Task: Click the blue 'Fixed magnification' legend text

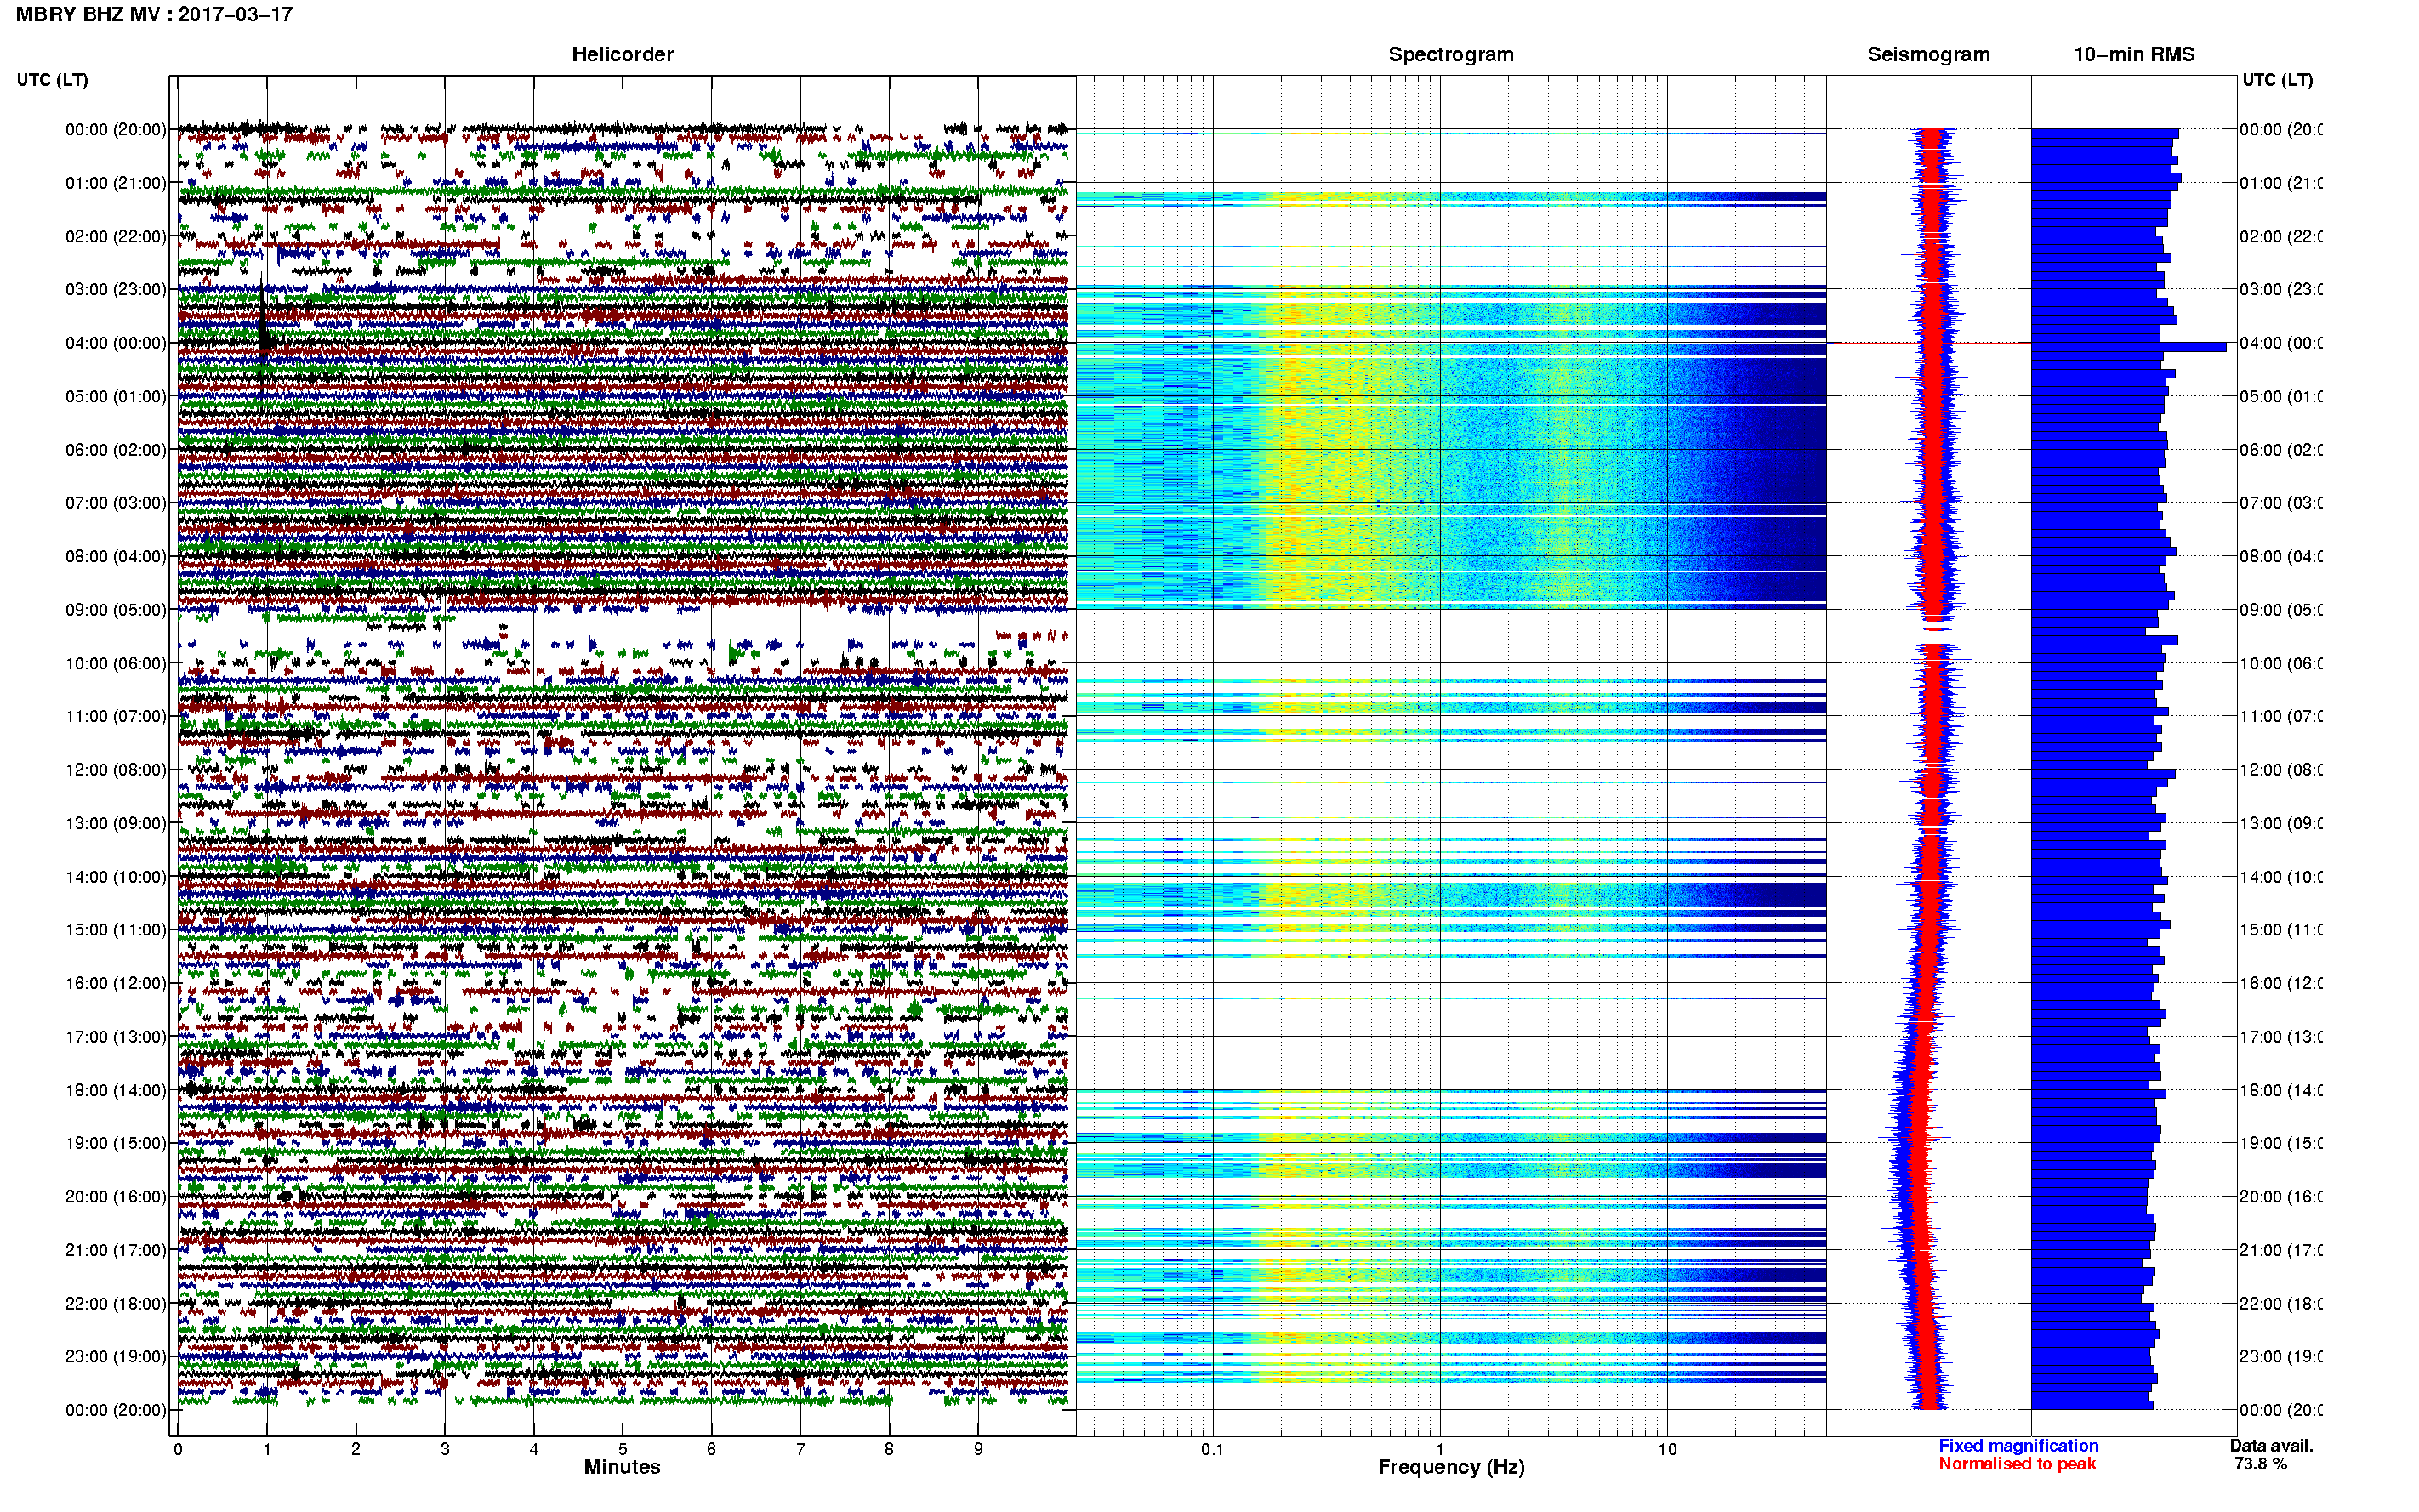Action: click(2018, 1446)
